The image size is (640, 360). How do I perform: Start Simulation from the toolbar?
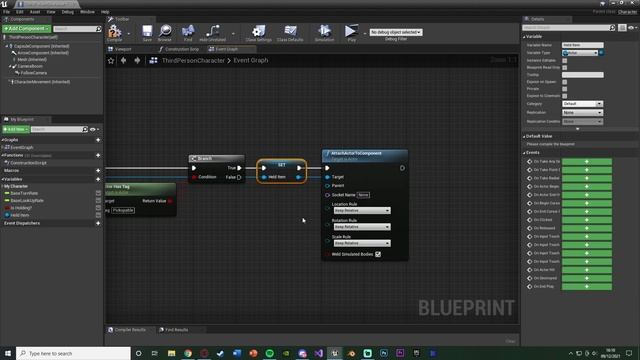(324, 33)
